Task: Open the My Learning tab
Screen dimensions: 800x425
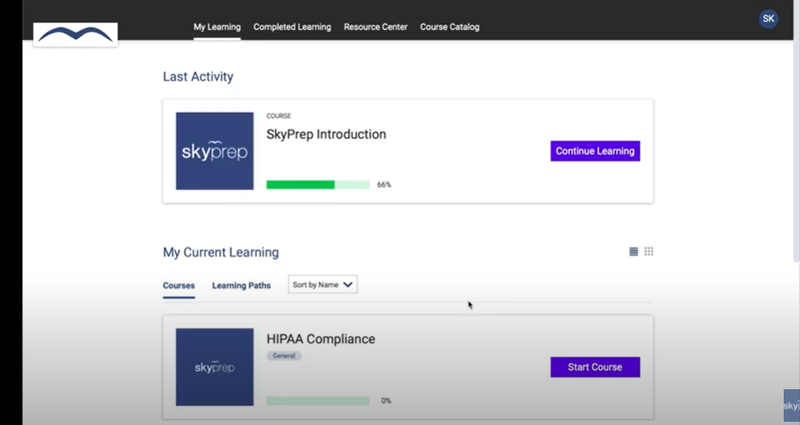Action: [x=217, y=27]
